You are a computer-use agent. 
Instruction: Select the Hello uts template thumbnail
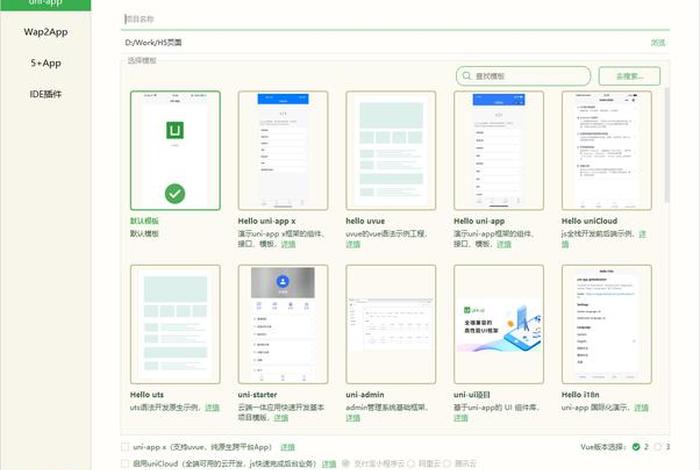175,324
